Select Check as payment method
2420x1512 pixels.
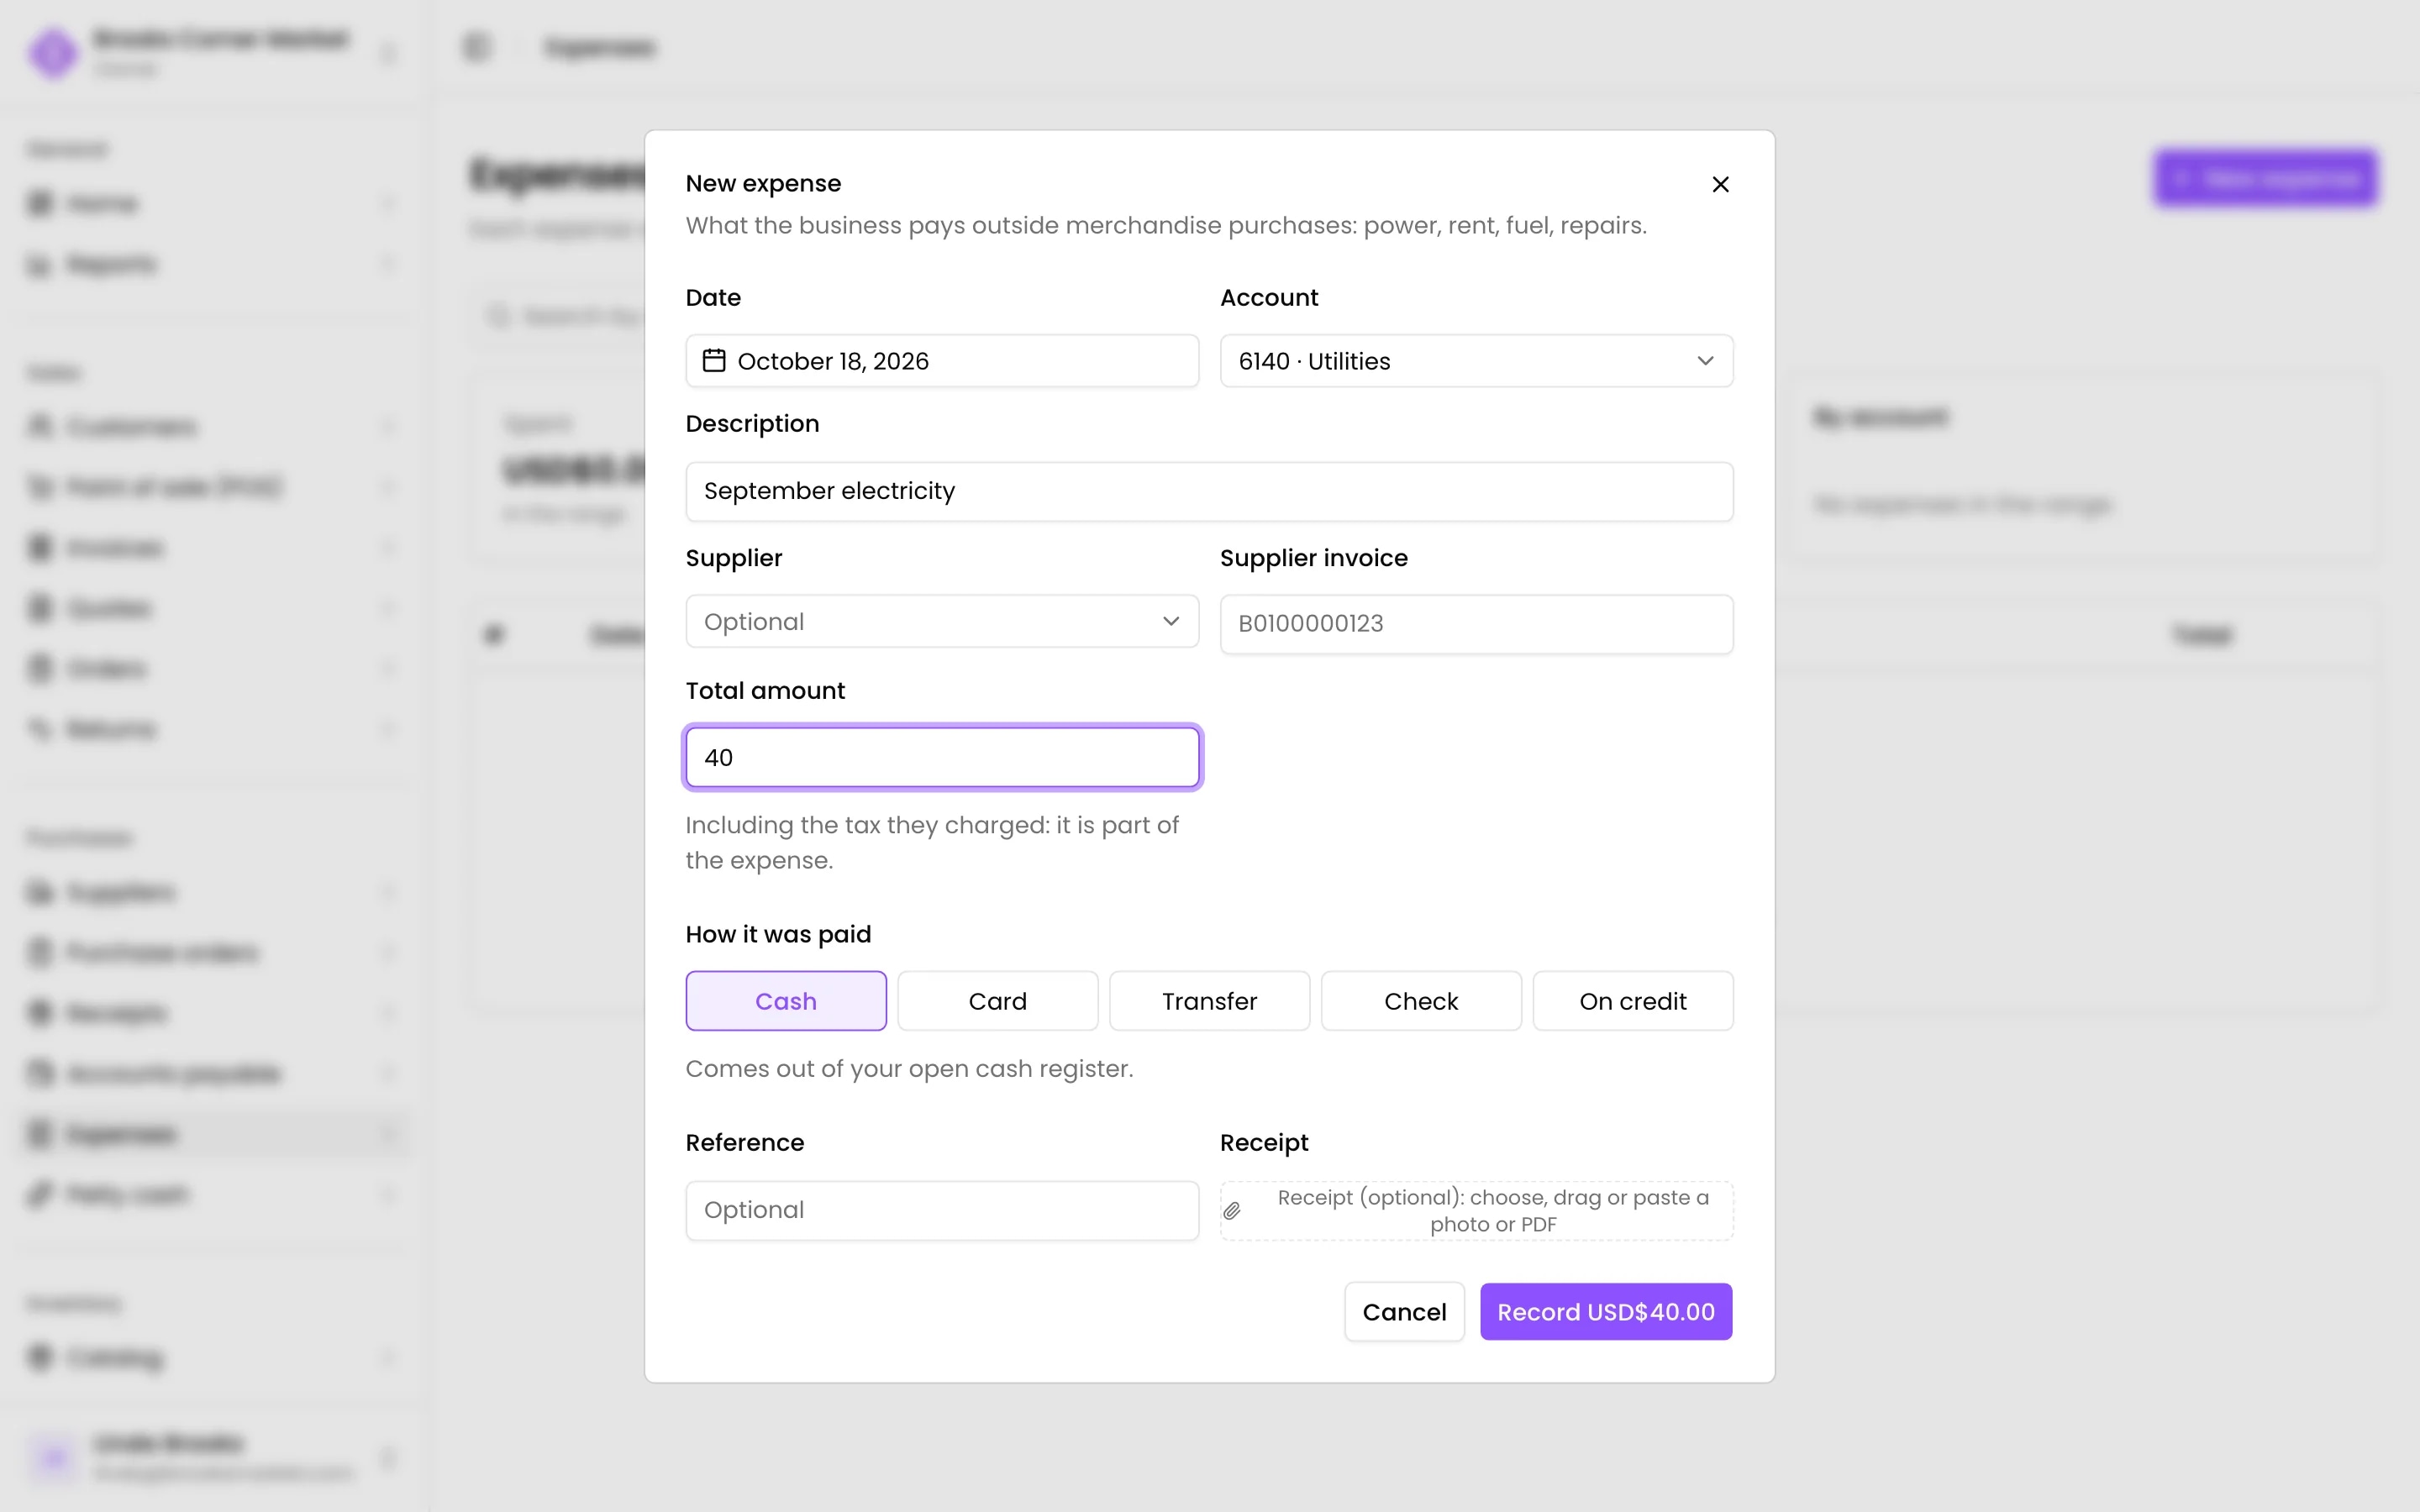pyautogui.click(x=1421, y=1001)
